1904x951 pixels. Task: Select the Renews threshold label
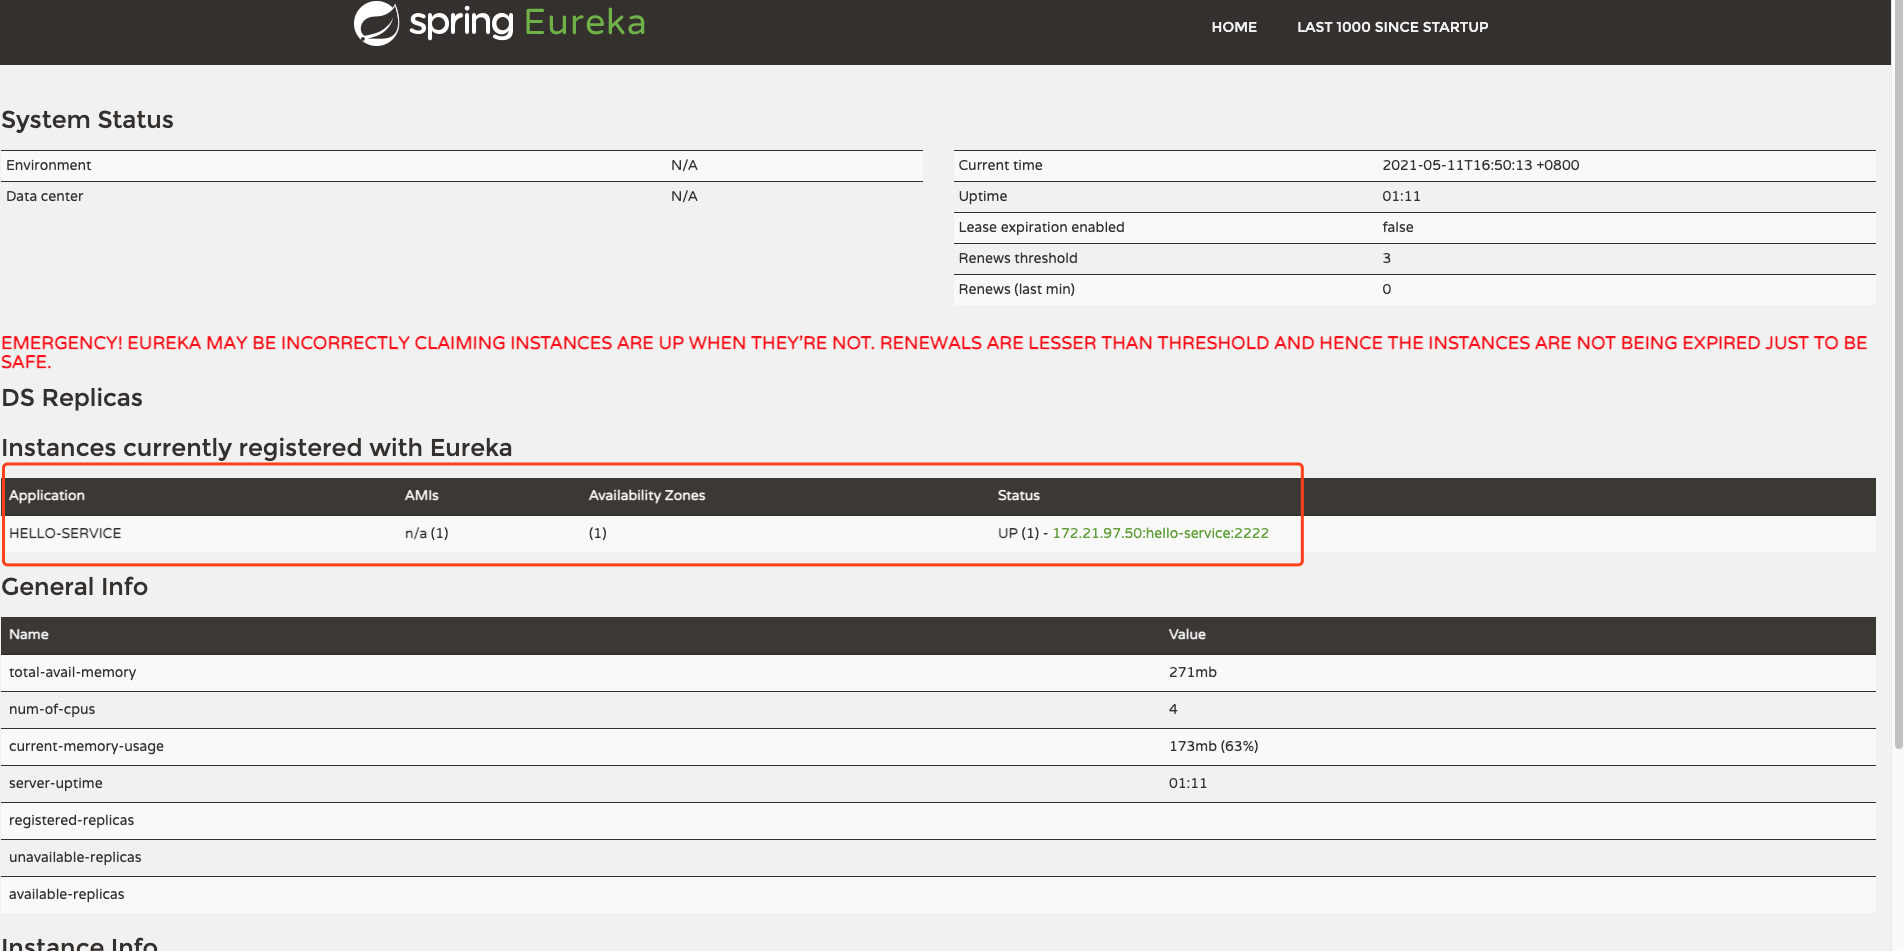[1017, 258]
